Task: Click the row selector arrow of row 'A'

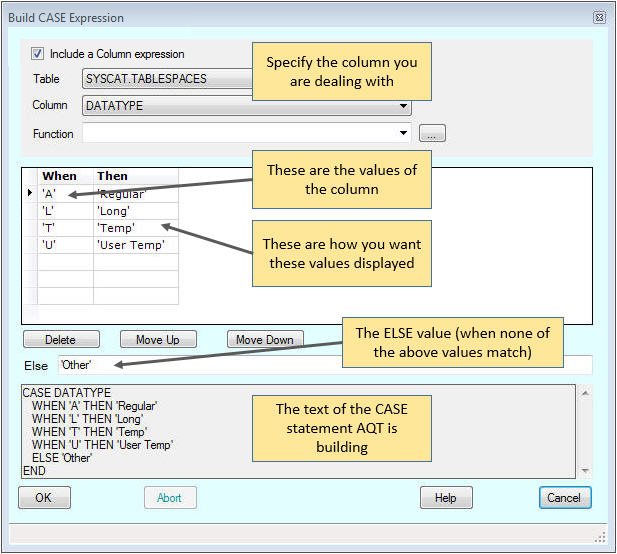Action: coord(30,193)
